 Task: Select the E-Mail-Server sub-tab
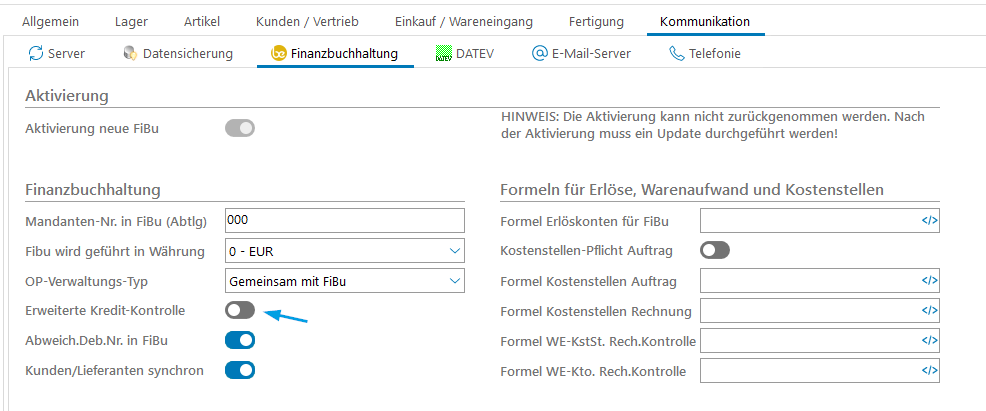pyautogui.click(x=581, y=53)
